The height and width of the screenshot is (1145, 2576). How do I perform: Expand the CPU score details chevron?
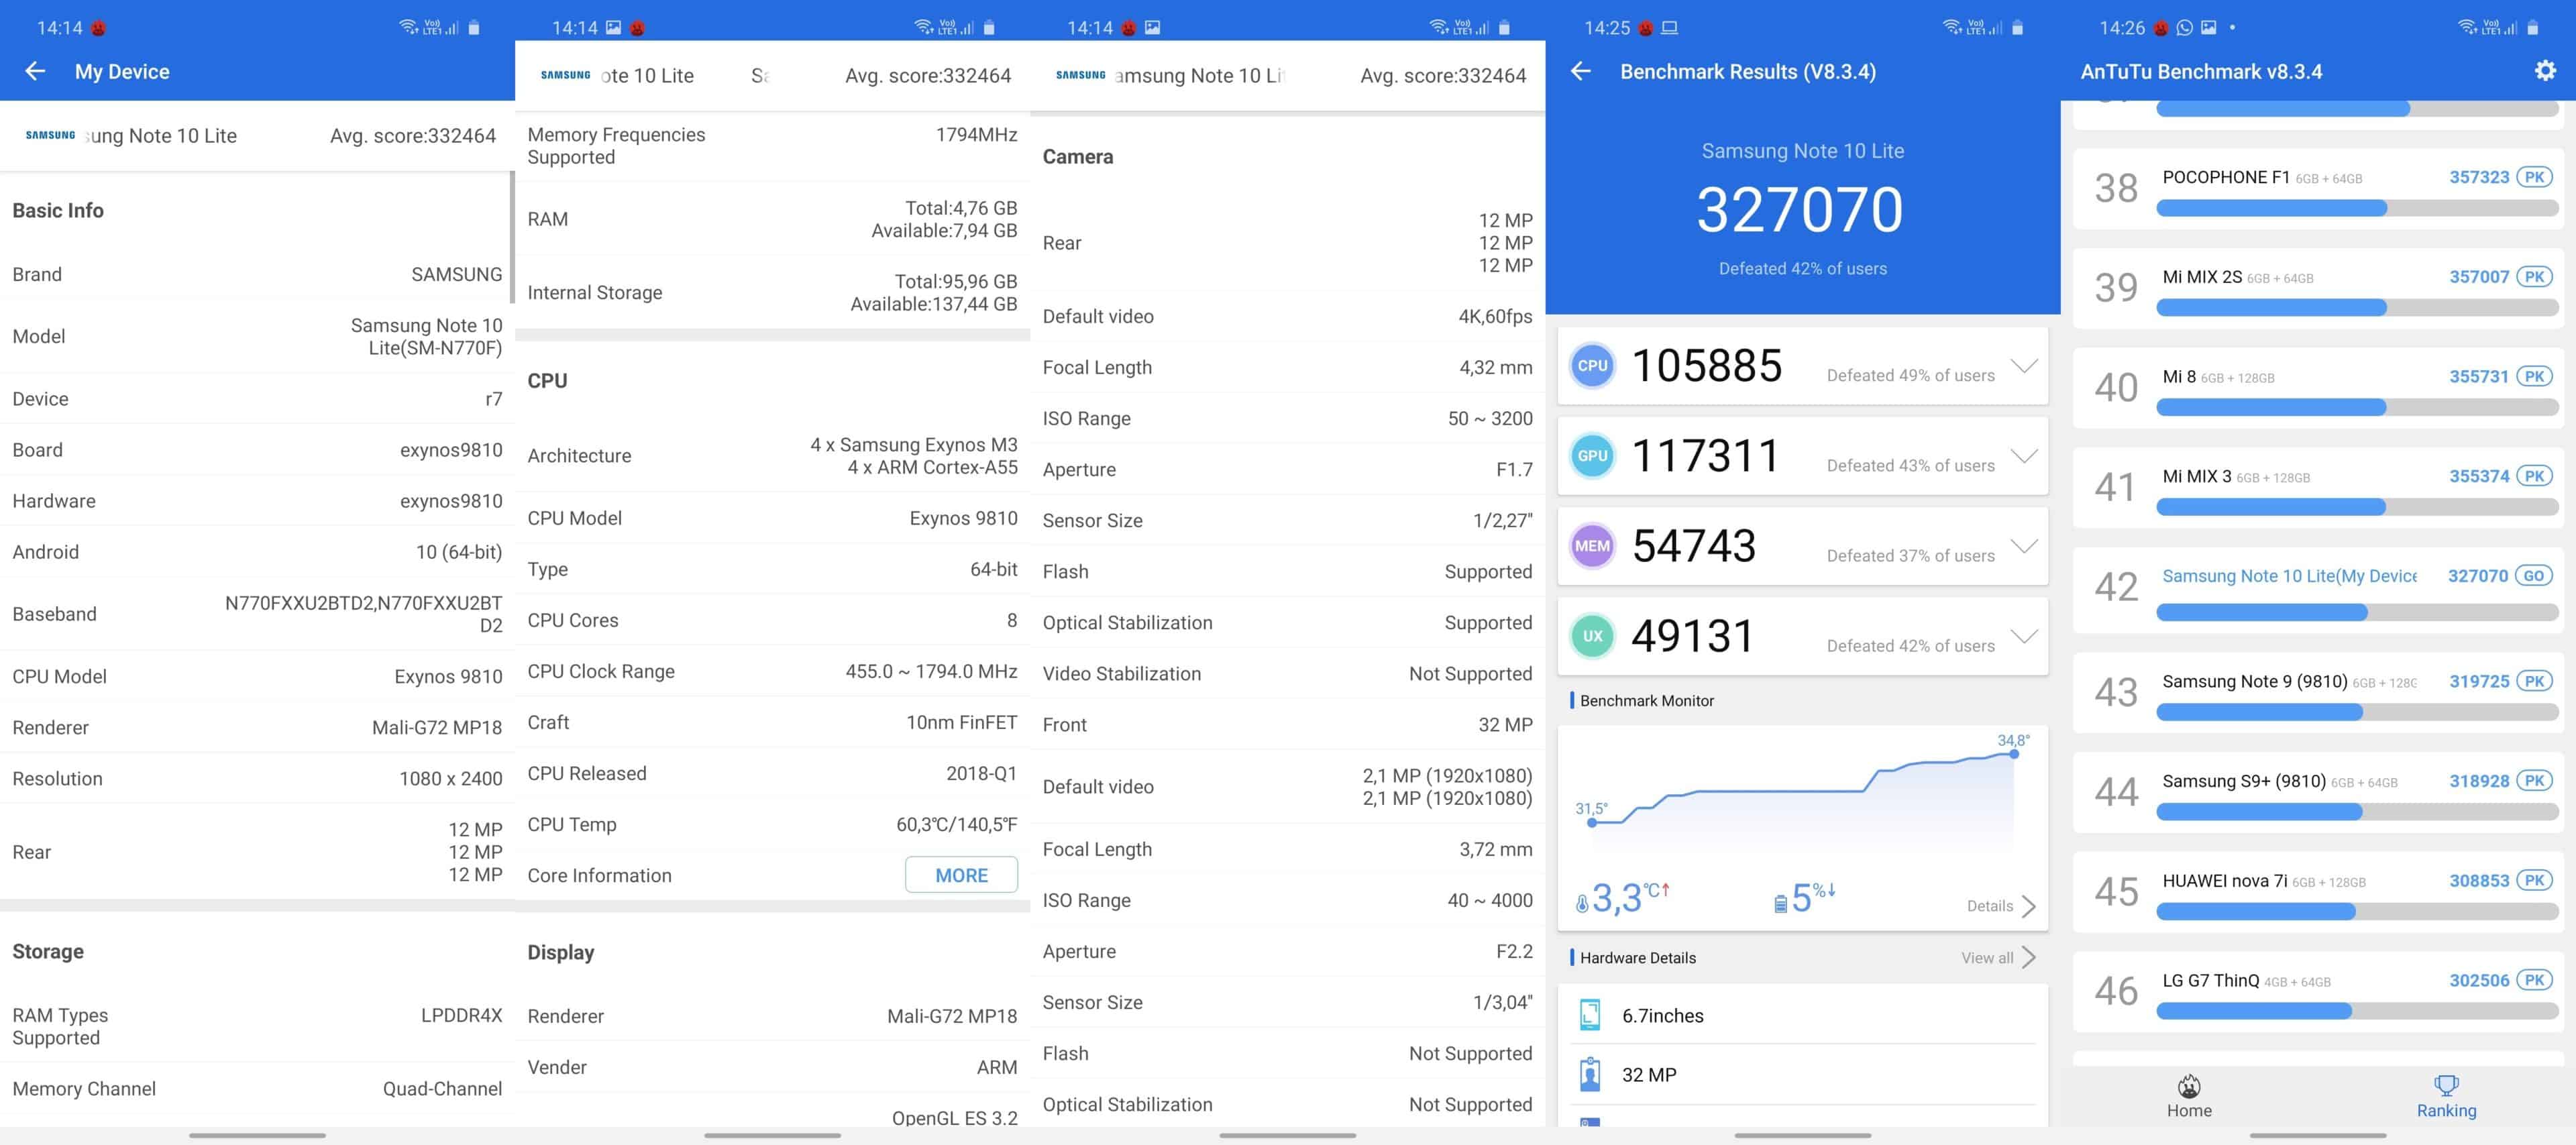[x=2024, y=366]
